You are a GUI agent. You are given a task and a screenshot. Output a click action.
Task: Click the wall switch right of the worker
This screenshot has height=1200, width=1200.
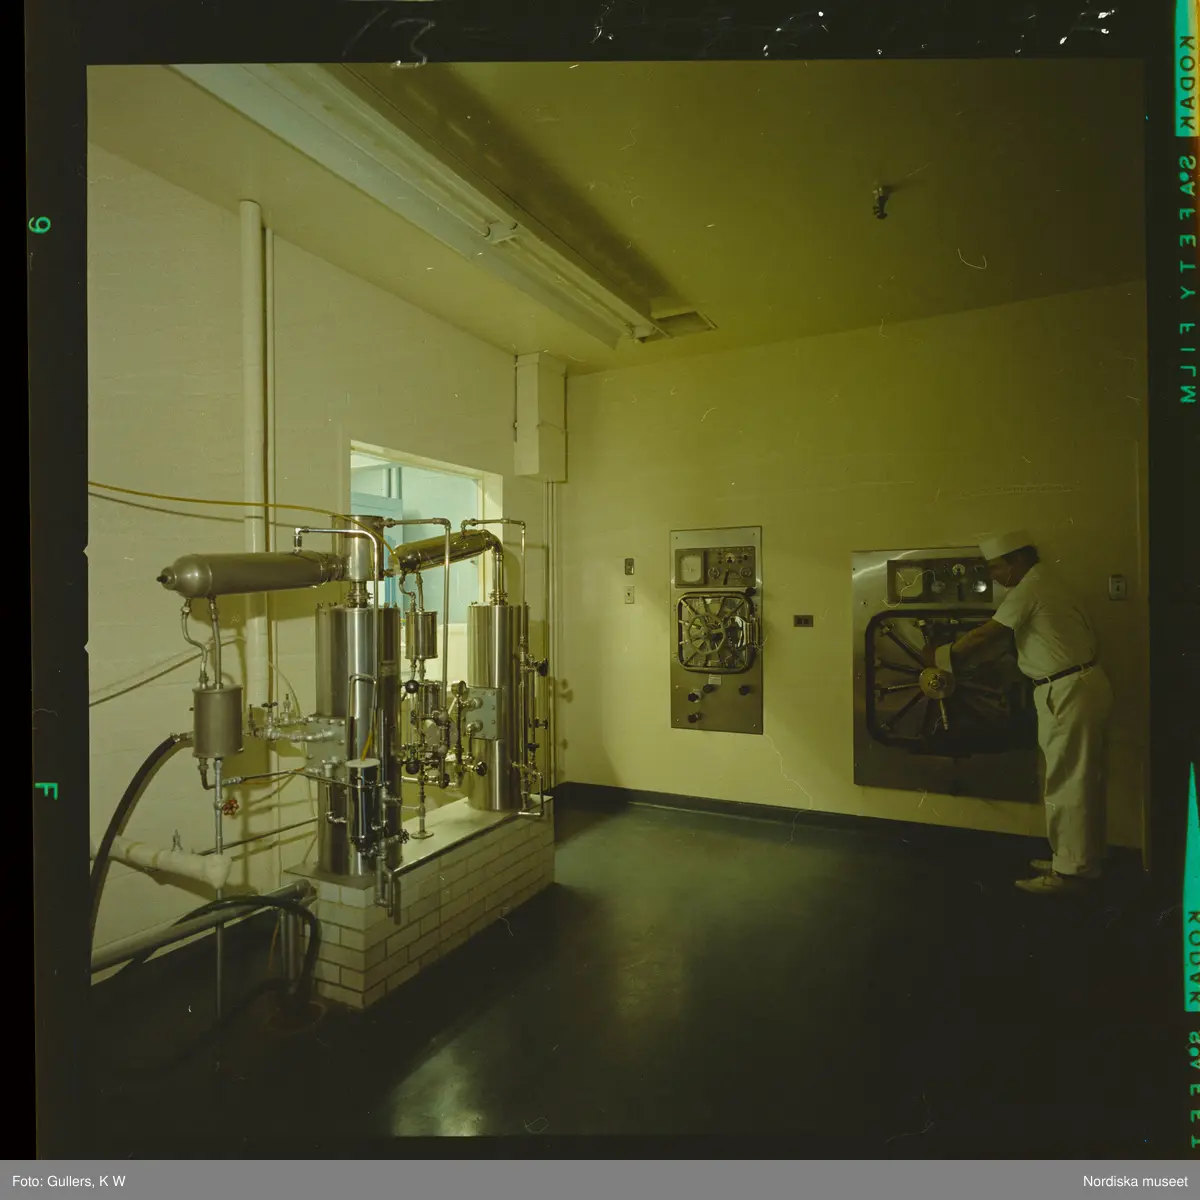click(x=1117, y=586)
